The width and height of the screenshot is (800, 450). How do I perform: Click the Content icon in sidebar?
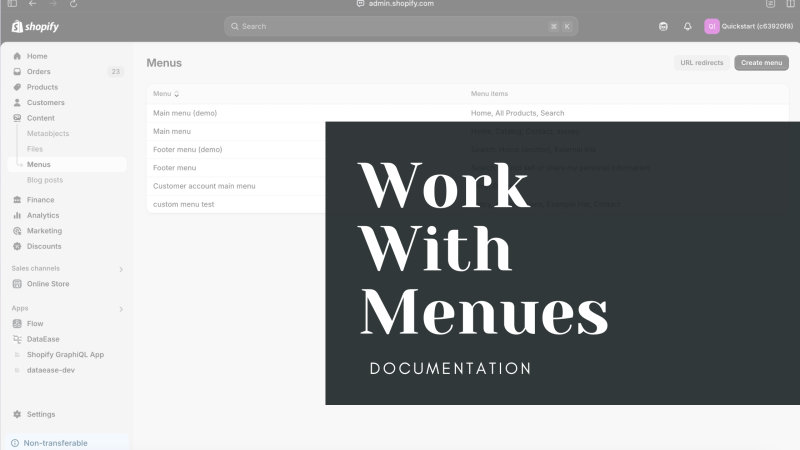point(17,118)
